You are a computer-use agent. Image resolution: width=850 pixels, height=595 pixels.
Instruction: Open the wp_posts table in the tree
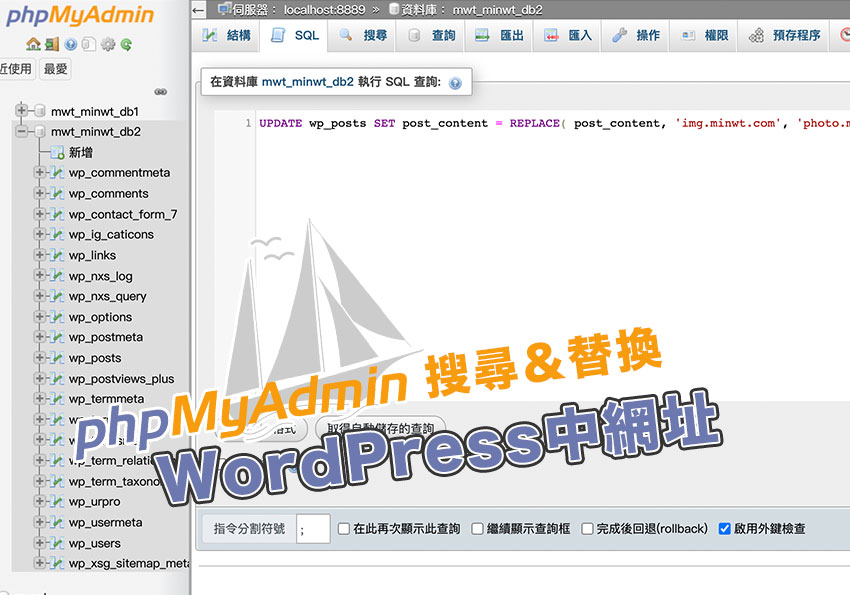coord(95,358)
